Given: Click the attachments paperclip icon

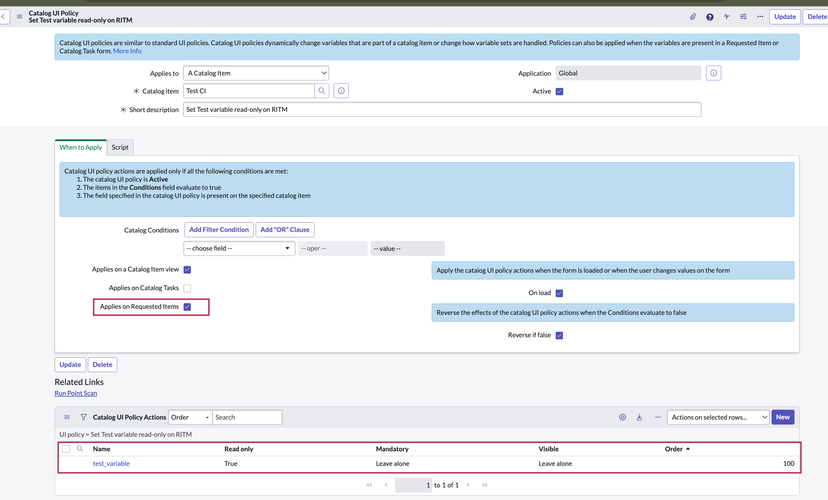Looking at the screenshot, I should [693, 17].
